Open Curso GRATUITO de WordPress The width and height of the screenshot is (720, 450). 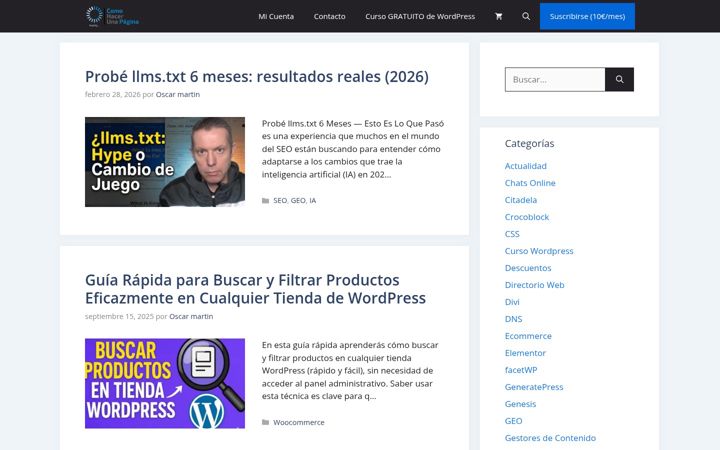[x=420, y=17]
